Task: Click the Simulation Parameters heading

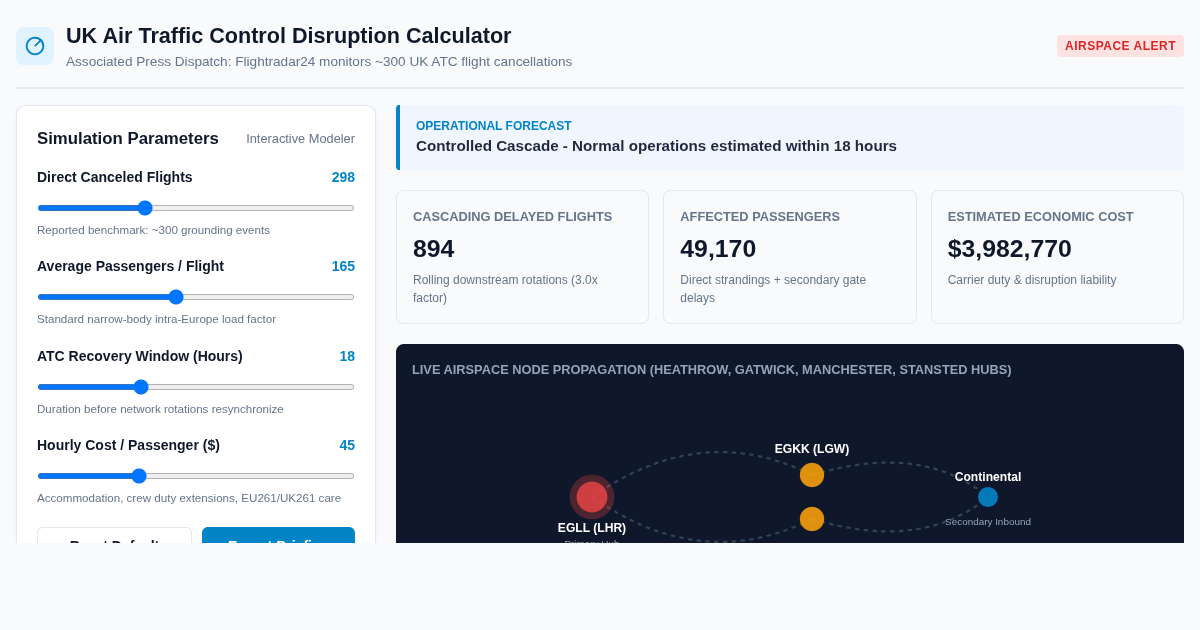Action: click(128, 139)
